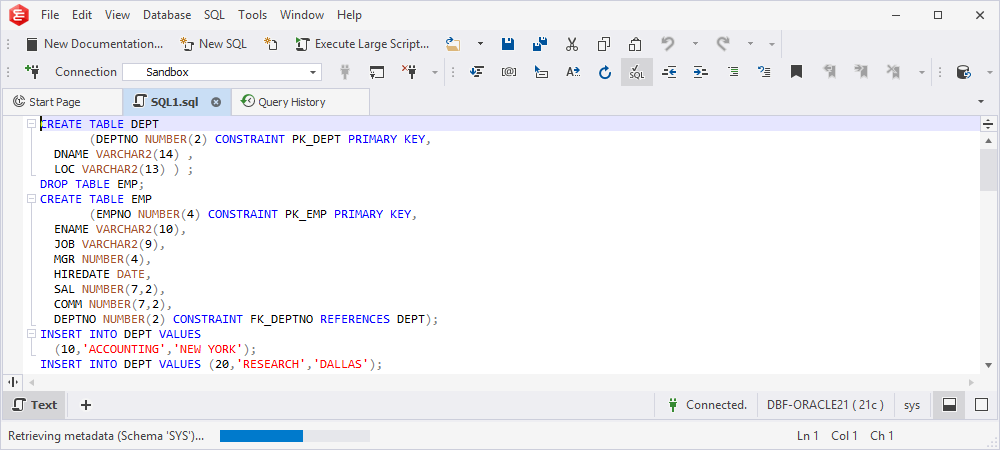
Task: Refresh the completion cache
Action: 605,72
